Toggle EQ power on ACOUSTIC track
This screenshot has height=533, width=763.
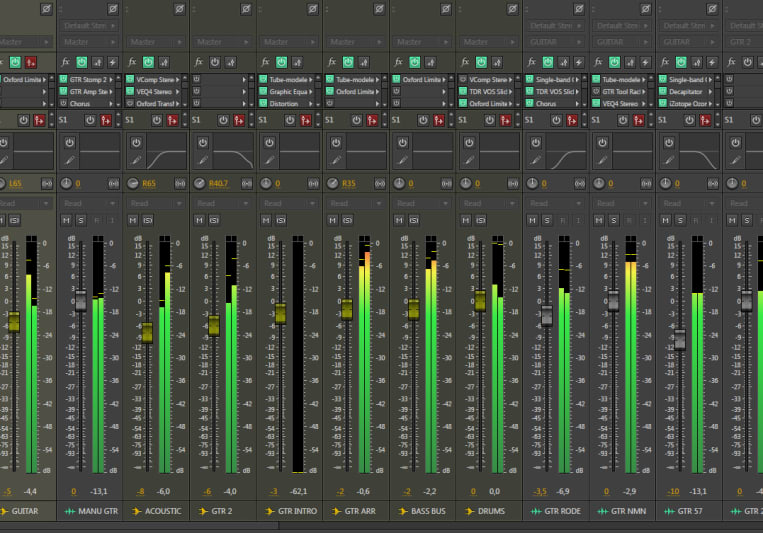point(136,143)
